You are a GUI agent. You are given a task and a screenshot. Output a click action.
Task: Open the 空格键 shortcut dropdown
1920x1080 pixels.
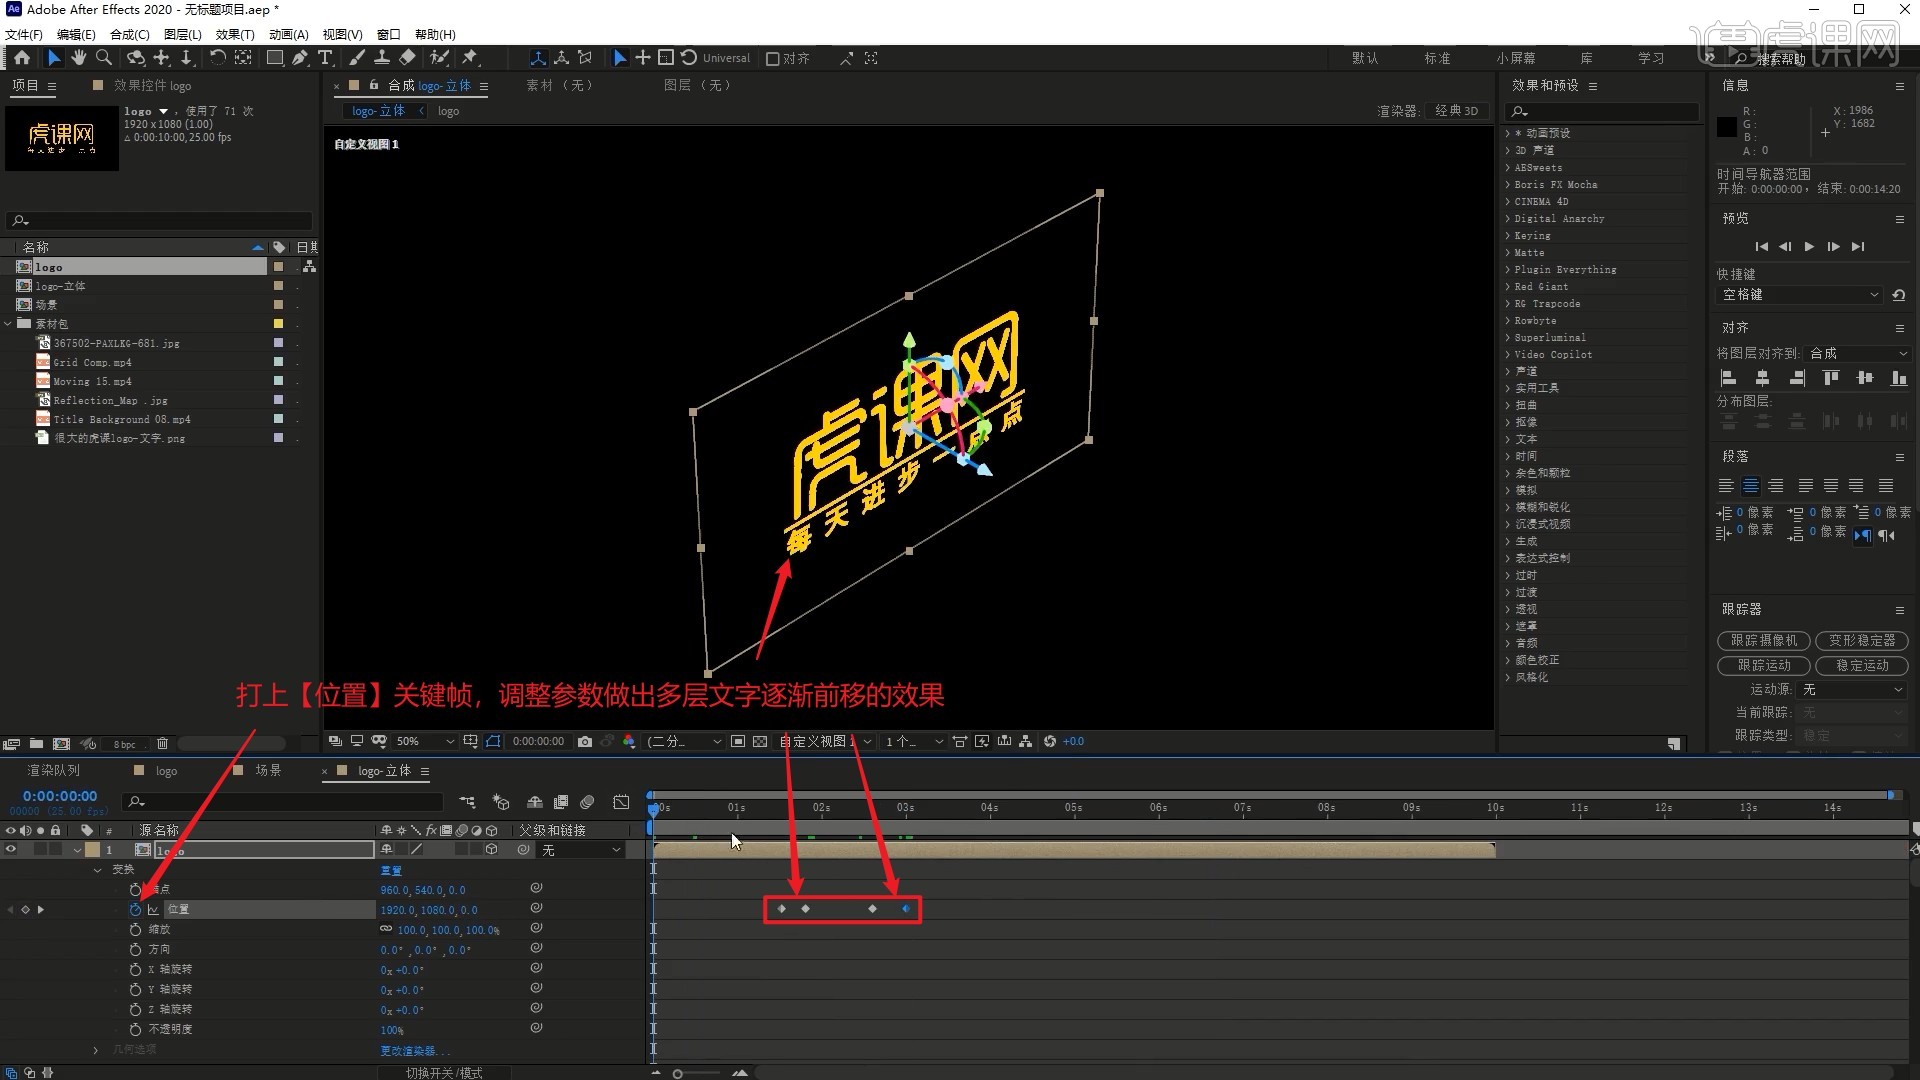(1800, 295)
